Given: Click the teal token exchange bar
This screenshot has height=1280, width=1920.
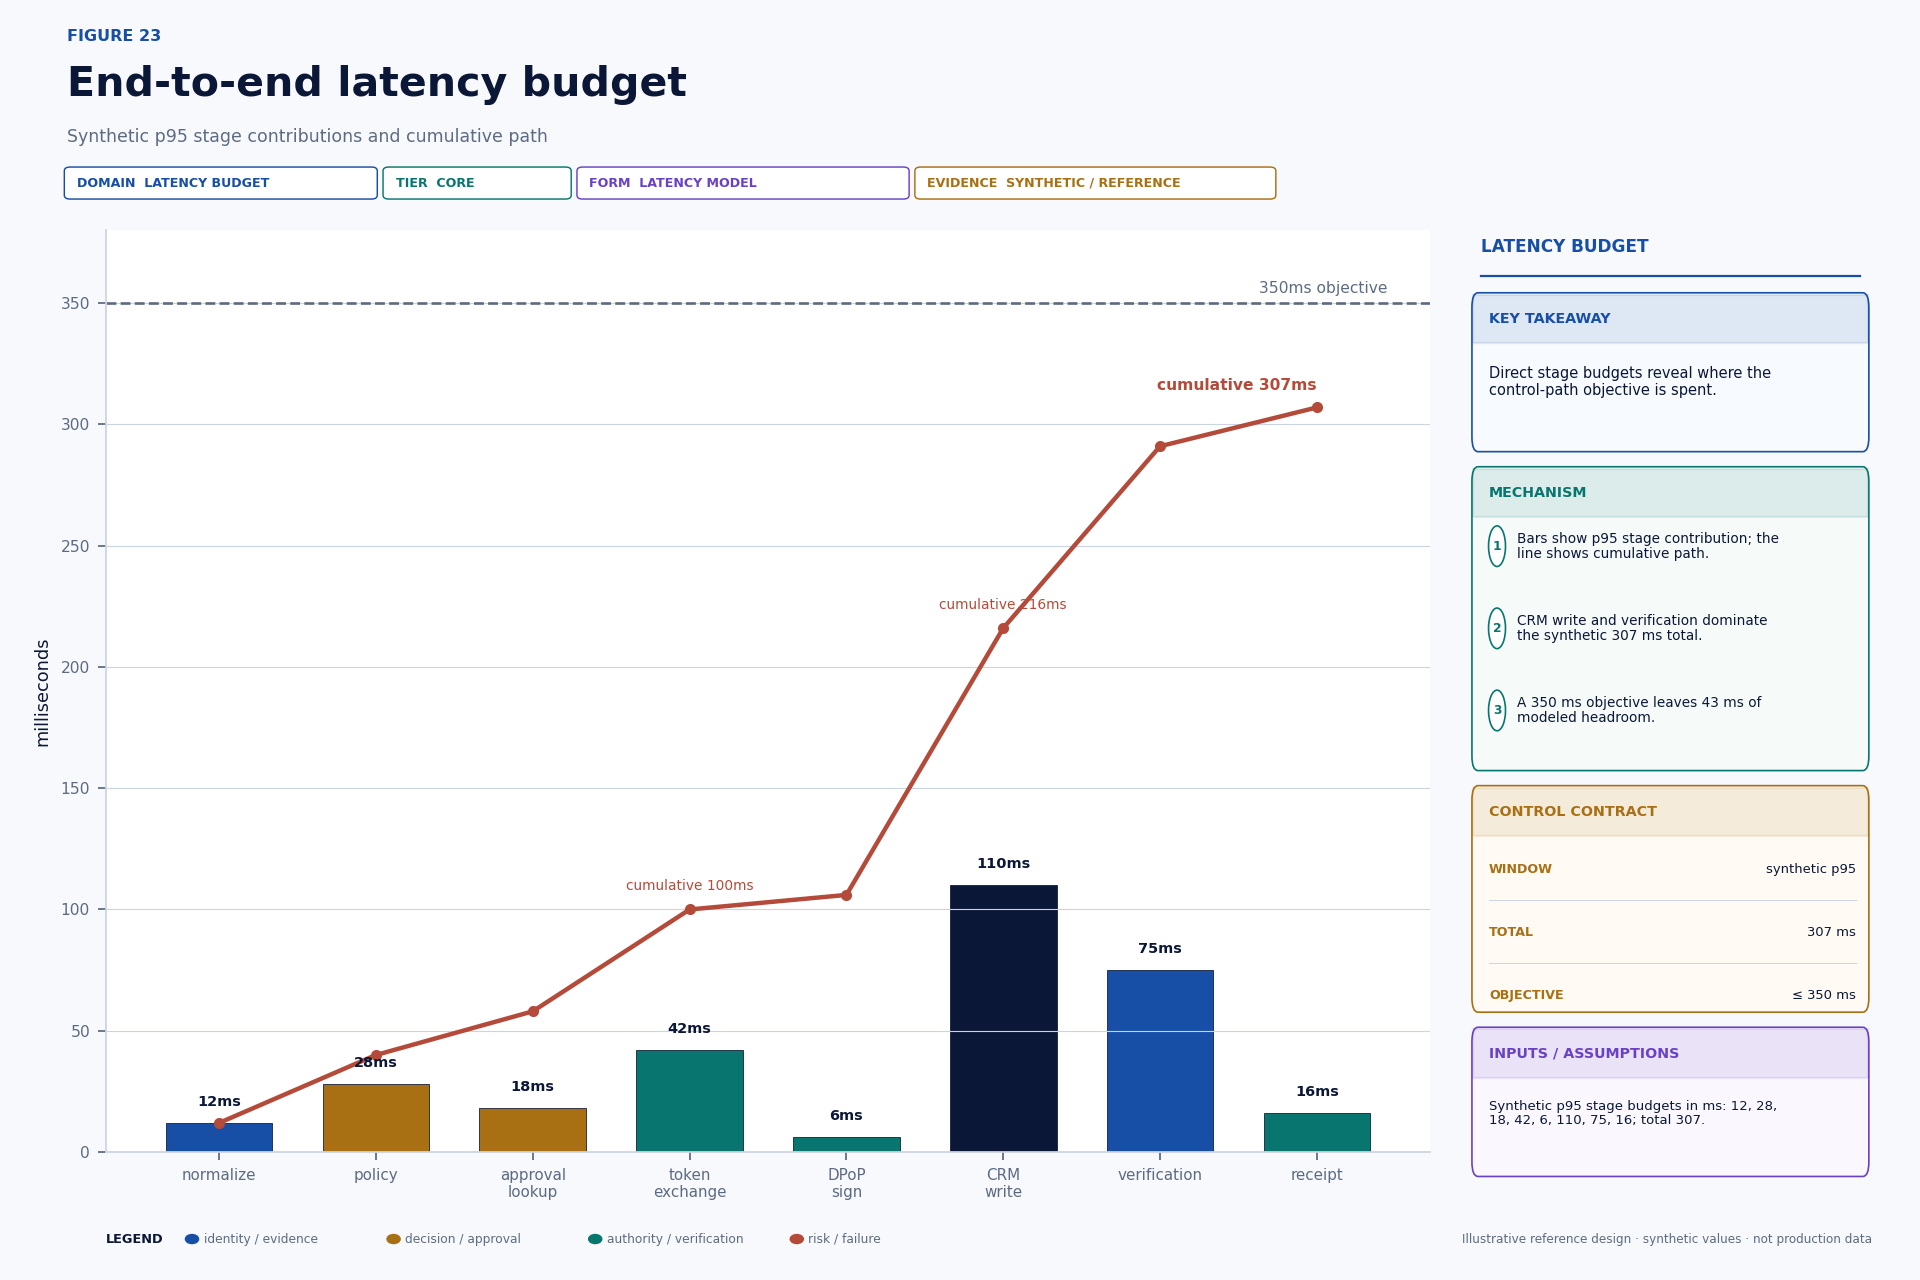Looking at the screenshot, I should 690,1101.
